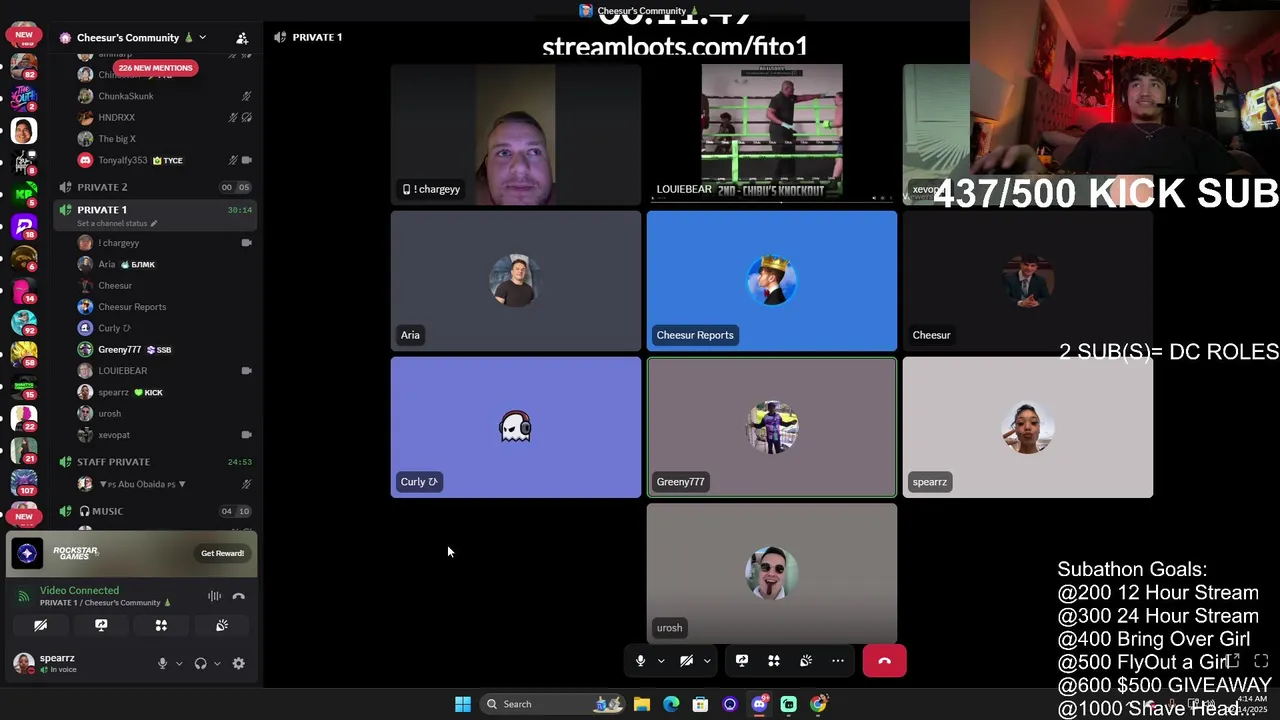This screenshot has width=1280, height=720.
Task: Click noise suppression waveform icon
Action: pos(214,596)
